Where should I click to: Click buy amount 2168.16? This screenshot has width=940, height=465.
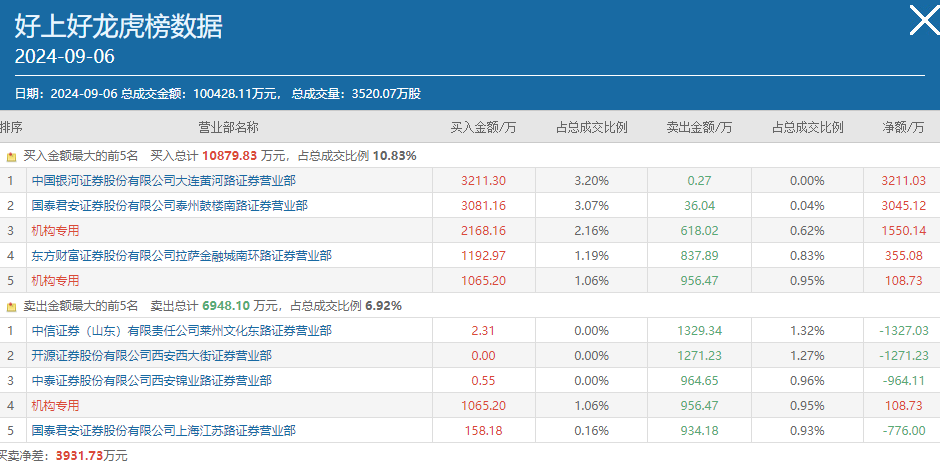click(x=484, y=231)
